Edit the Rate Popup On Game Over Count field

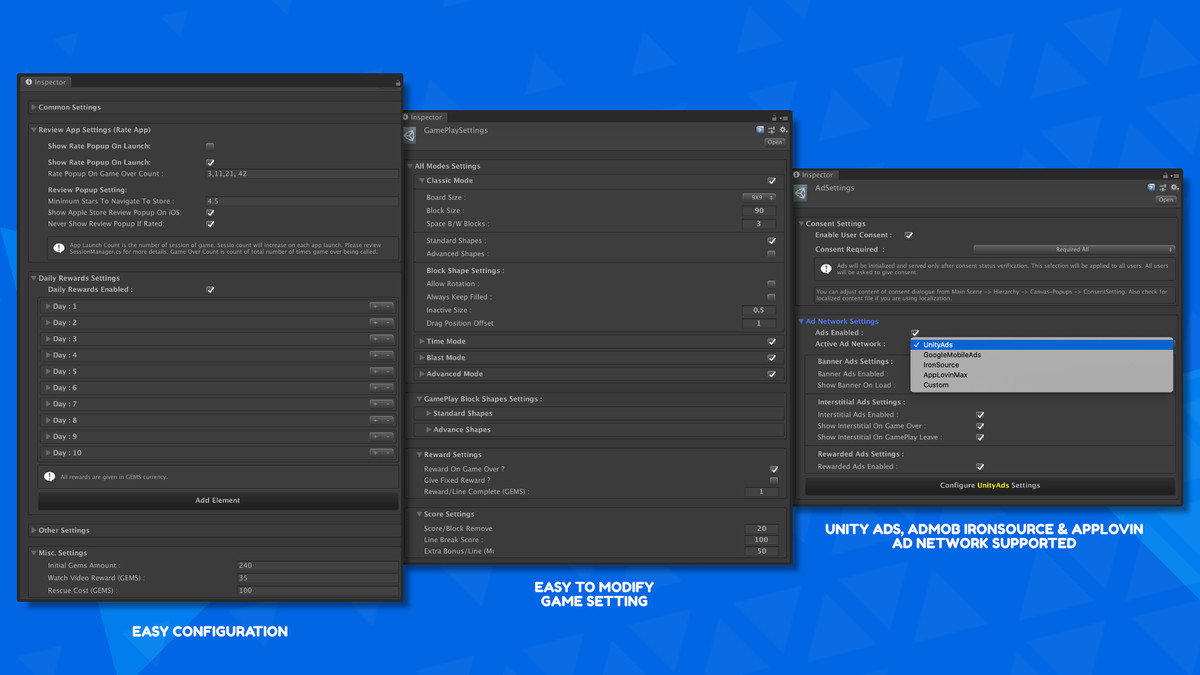pos(302,174)
